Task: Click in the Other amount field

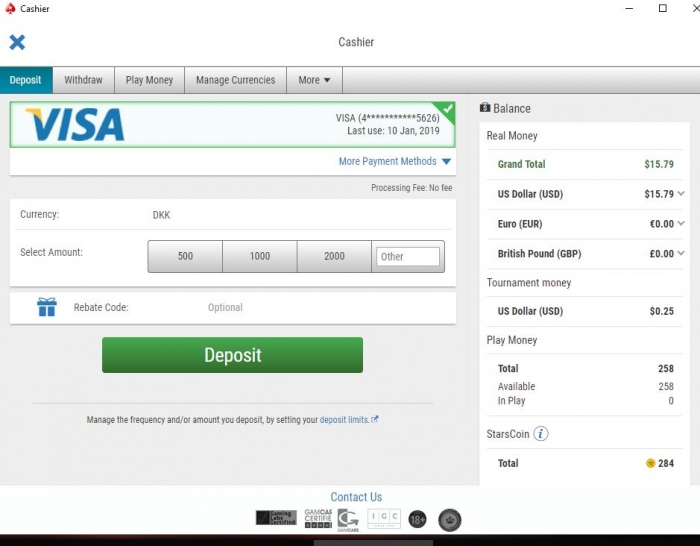Action: [x=408, y=256]
